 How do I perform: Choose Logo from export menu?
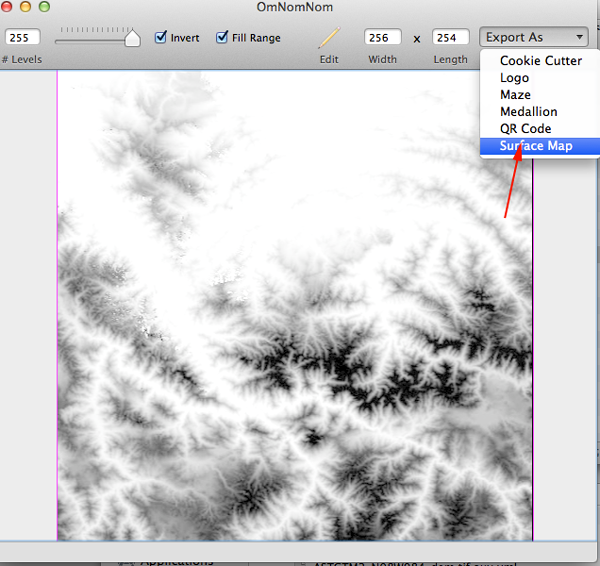[540, 78]
